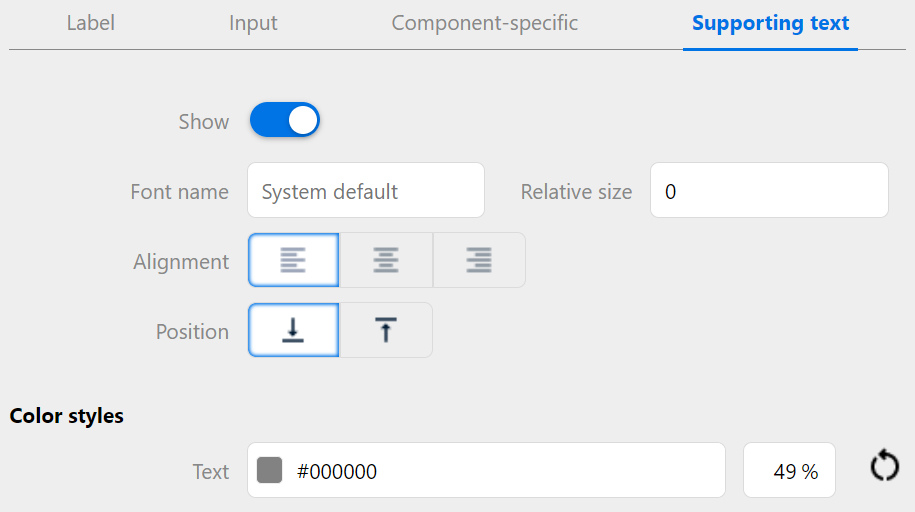This screenshot has width=915, height=512.
Task: Click the gray Text color swatch
Action: click(270, 471)
